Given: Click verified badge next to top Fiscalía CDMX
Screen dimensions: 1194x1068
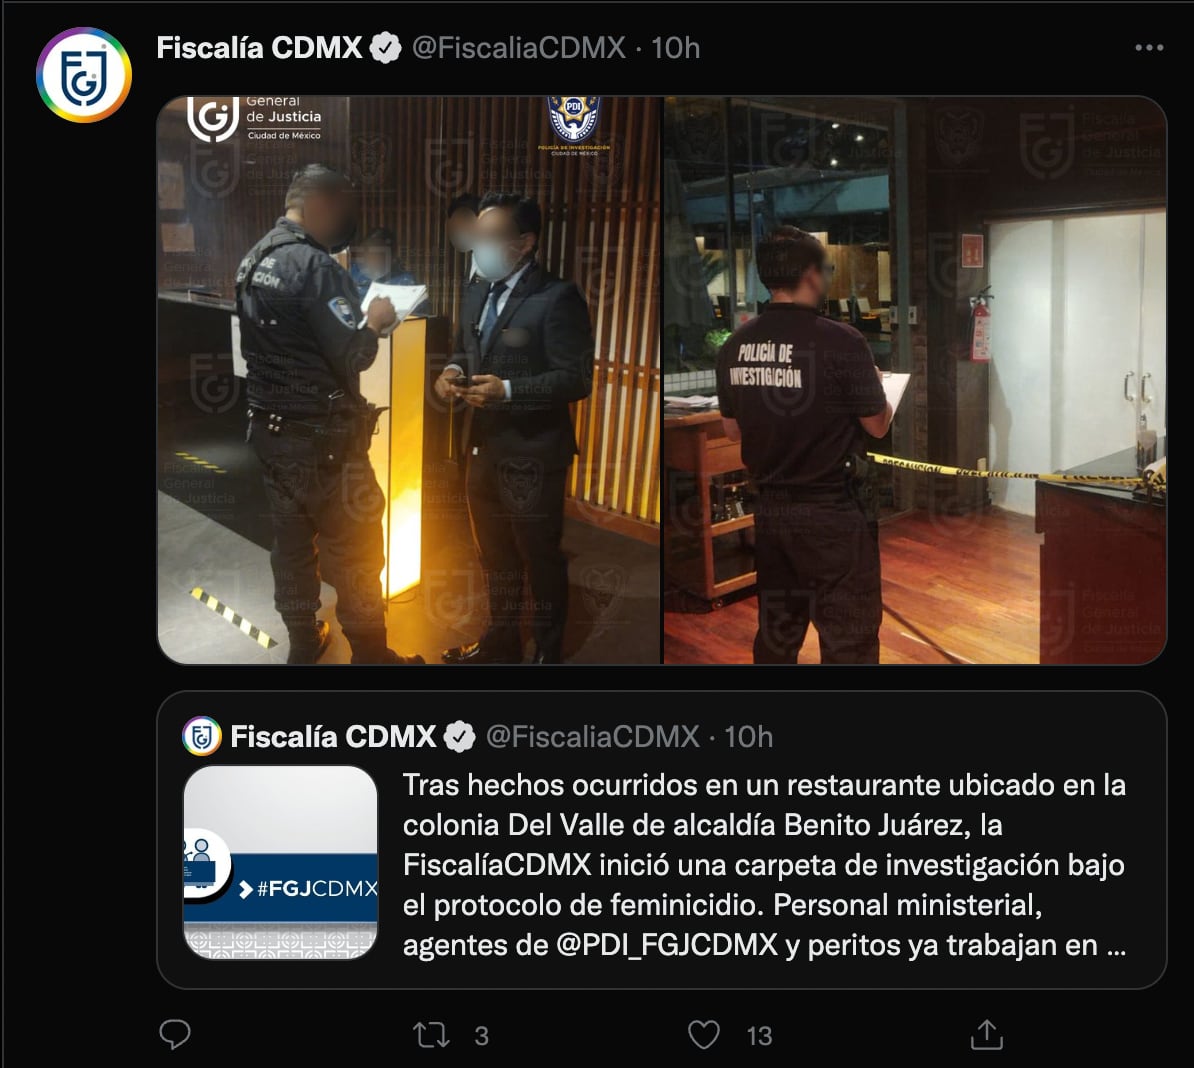Looking at the screenshot, I should tap(386, 48).
